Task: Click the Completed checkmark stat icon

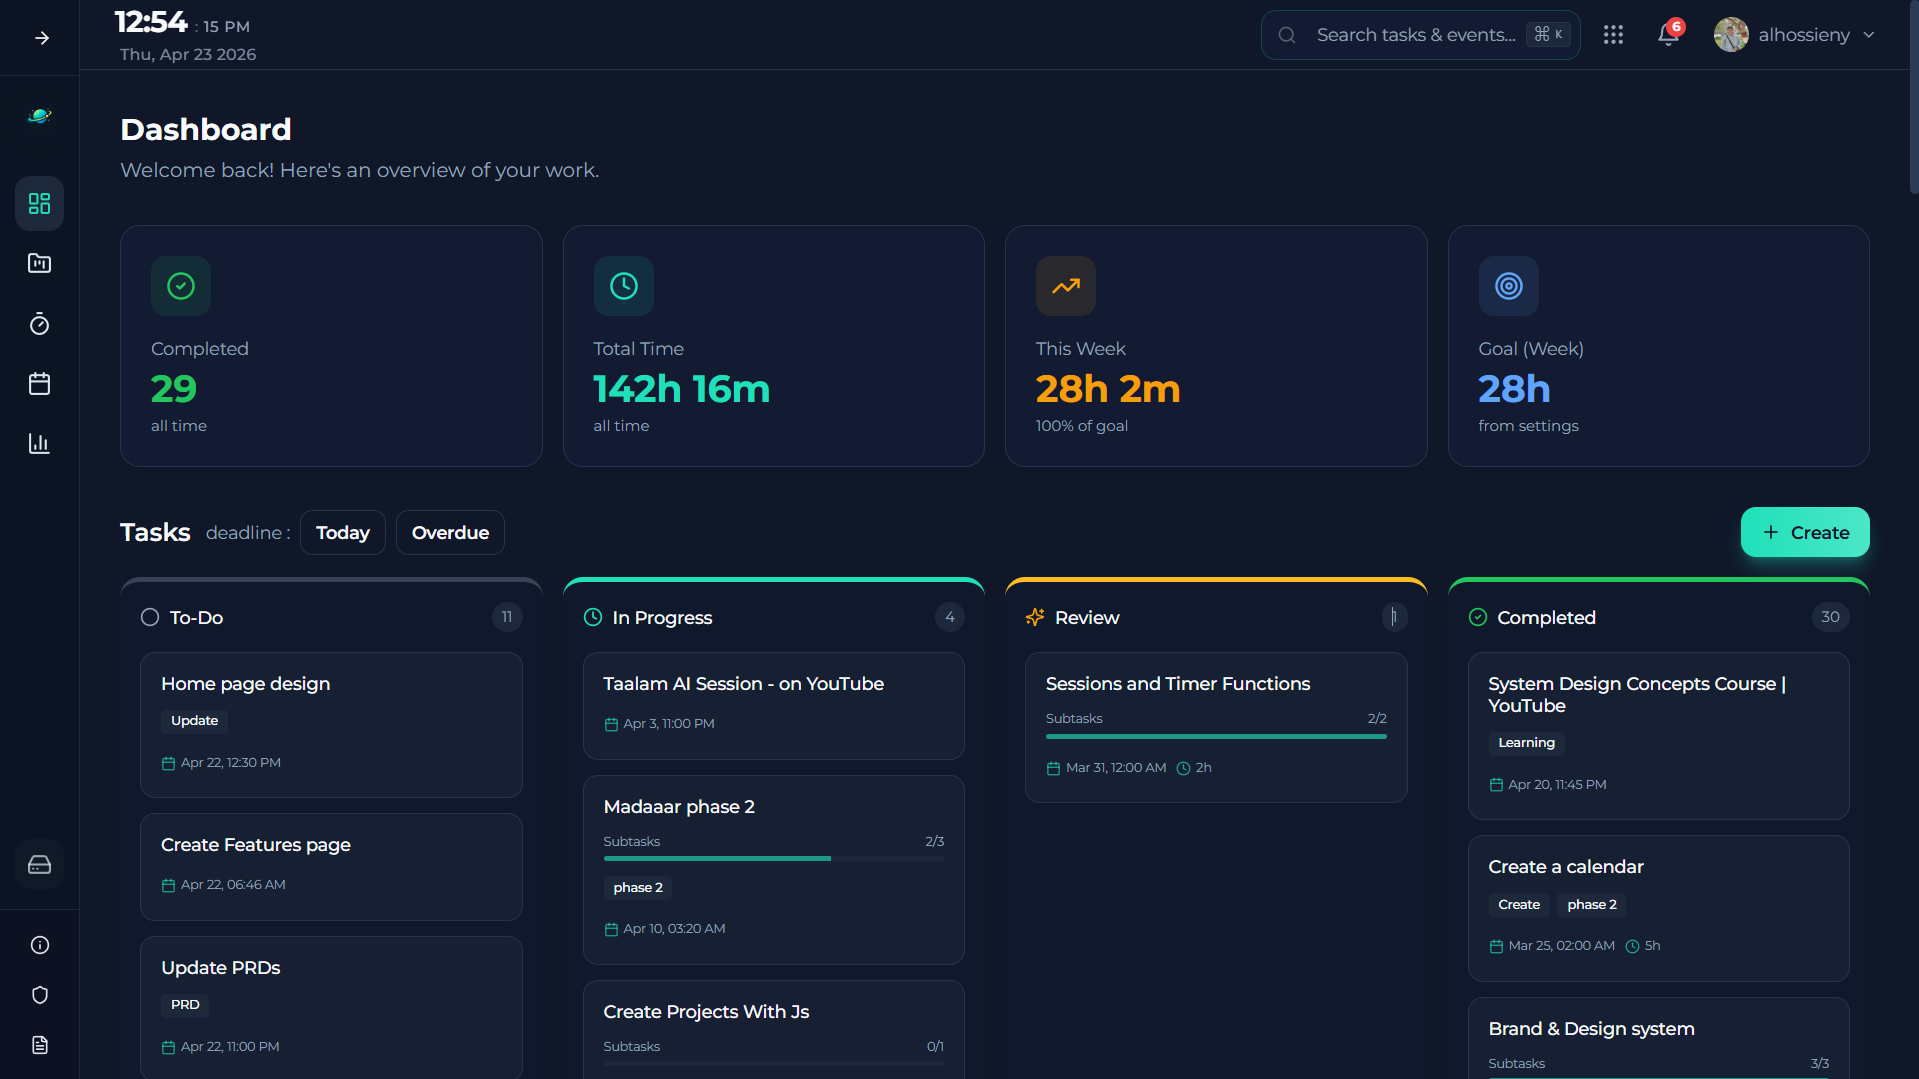Action: [x=181, y=286]
